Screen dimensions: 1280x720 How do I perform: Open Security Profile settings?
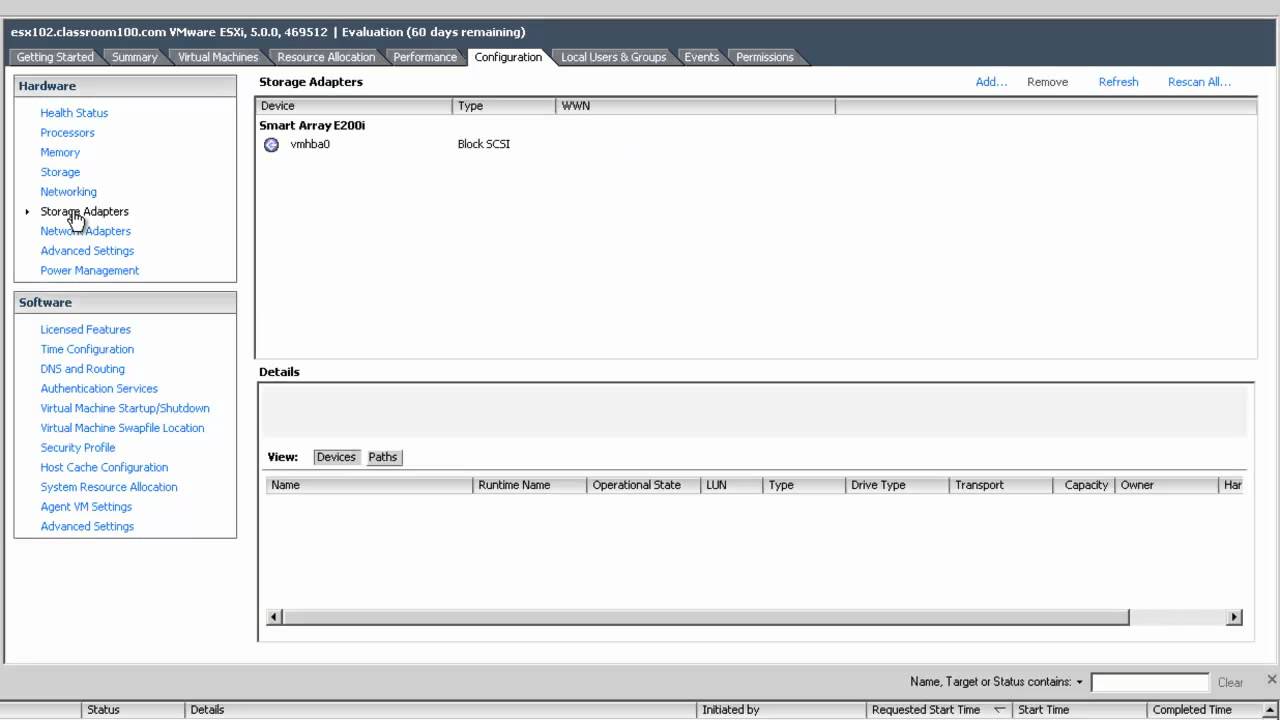(x=78, y=447)
